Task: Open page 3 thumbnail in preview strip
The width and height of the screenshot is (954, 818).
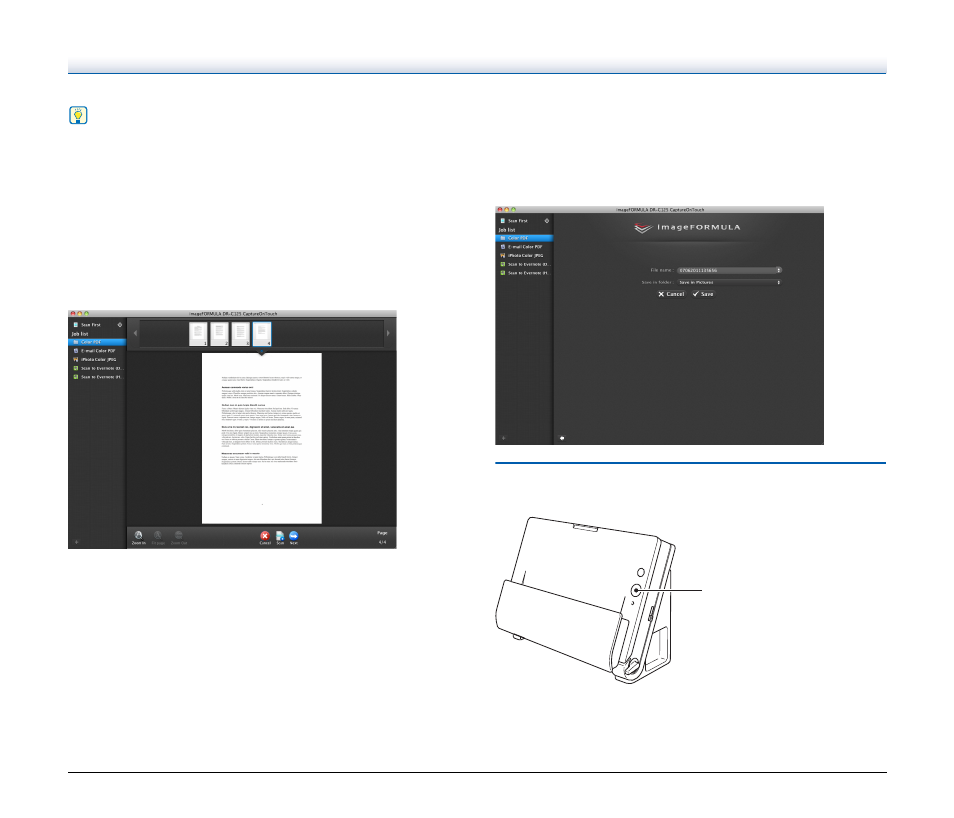Action: [241, 334]
